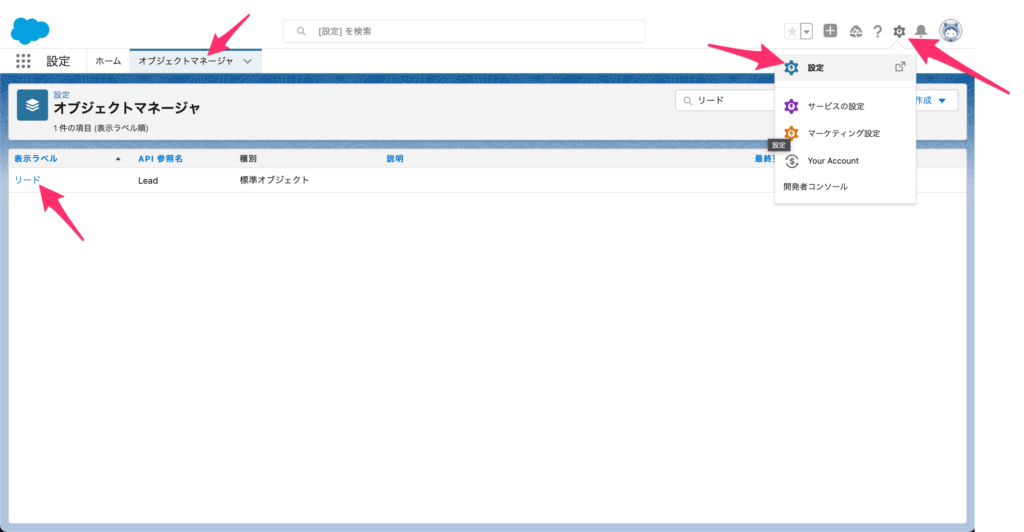Click the Salesforce cloud logo
The height and width of the screenshot is (532, 1024).
(30, 31)
